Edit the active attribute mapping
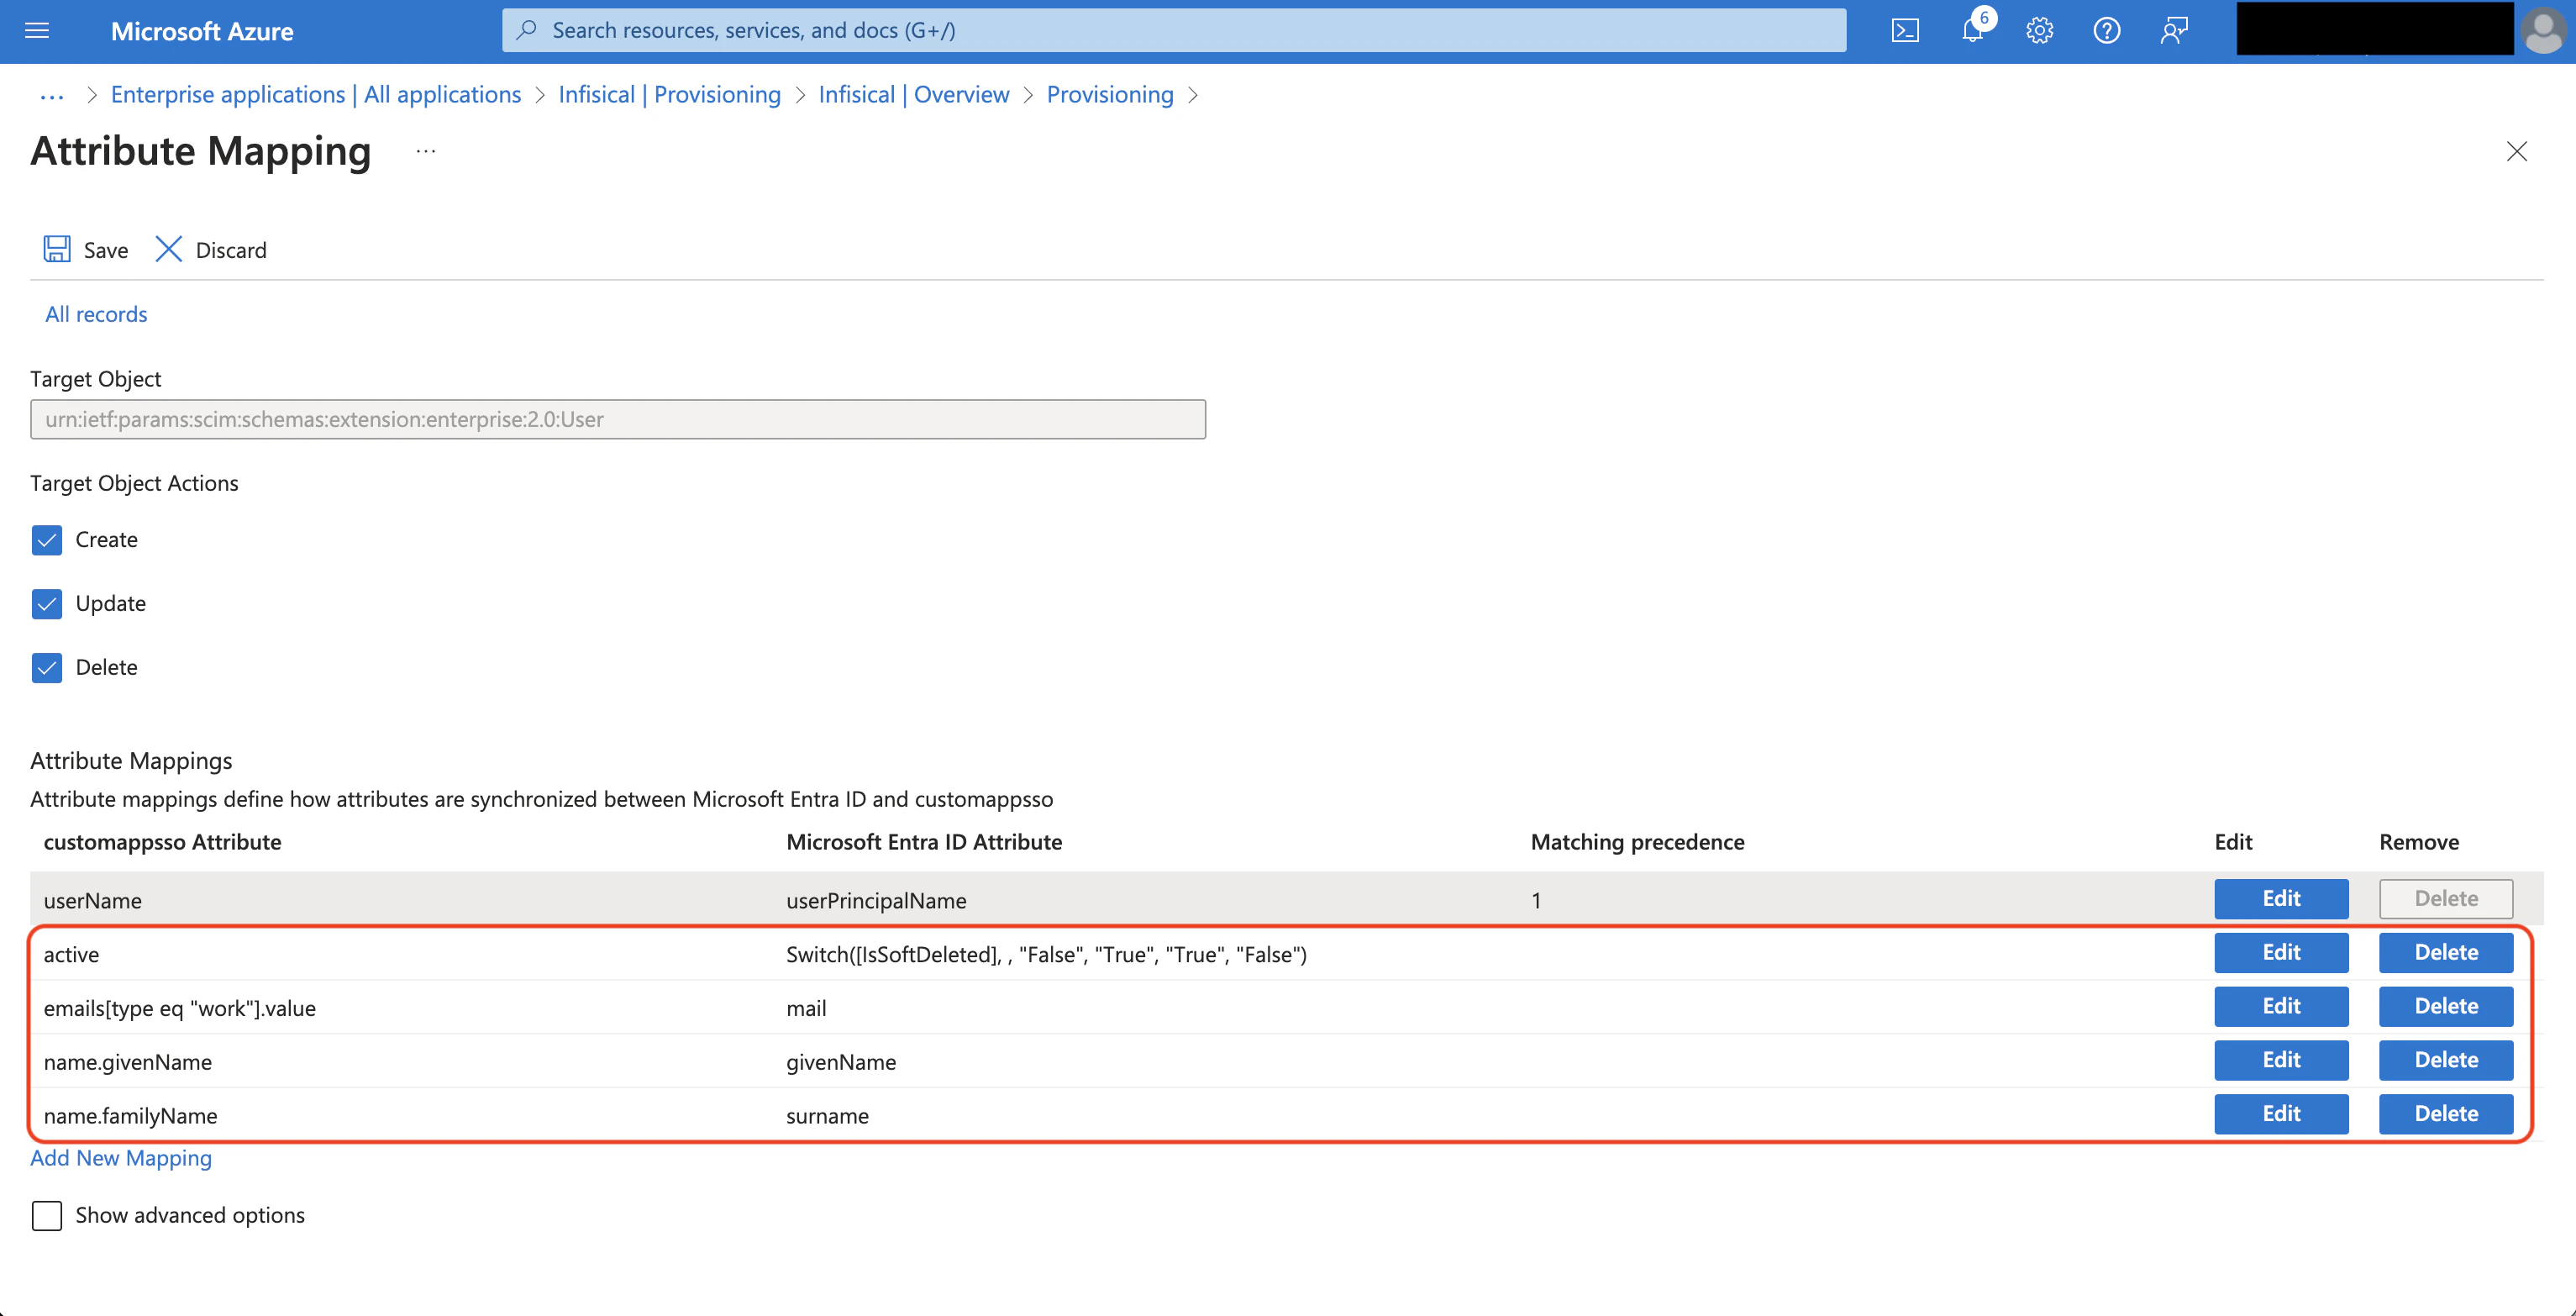 (x=2281, y=953)
